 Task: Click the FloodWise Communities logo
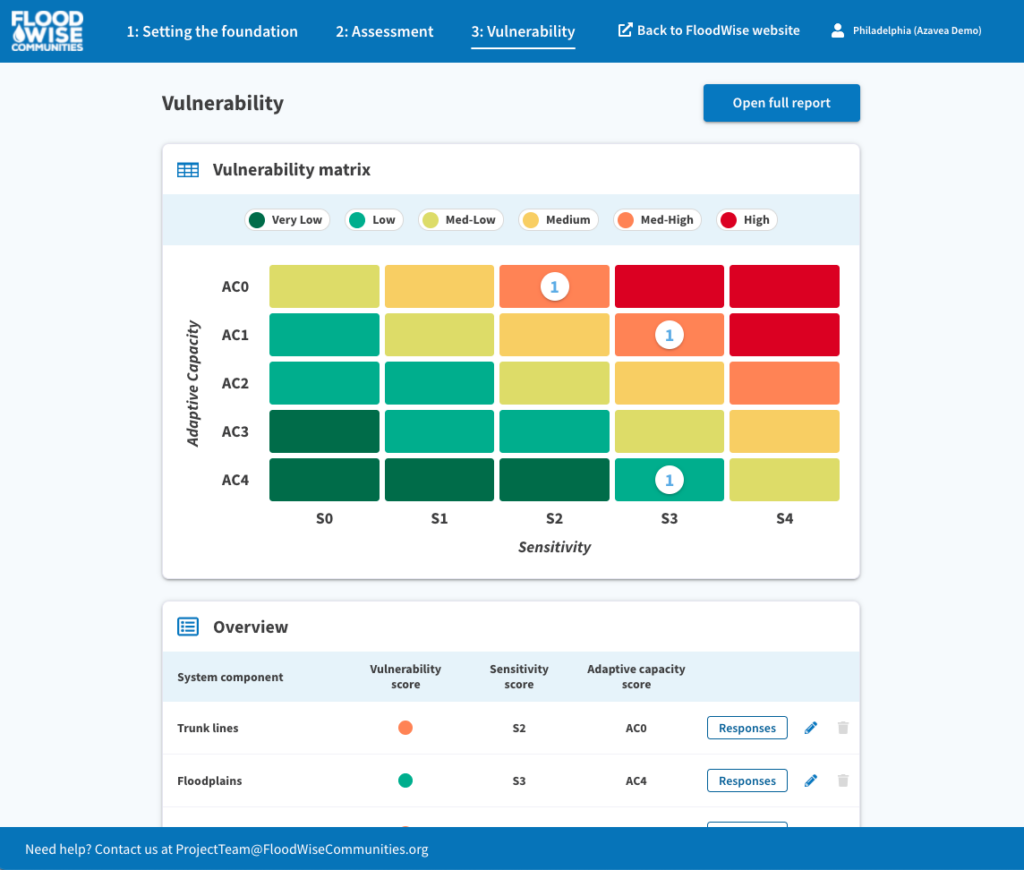47,31
